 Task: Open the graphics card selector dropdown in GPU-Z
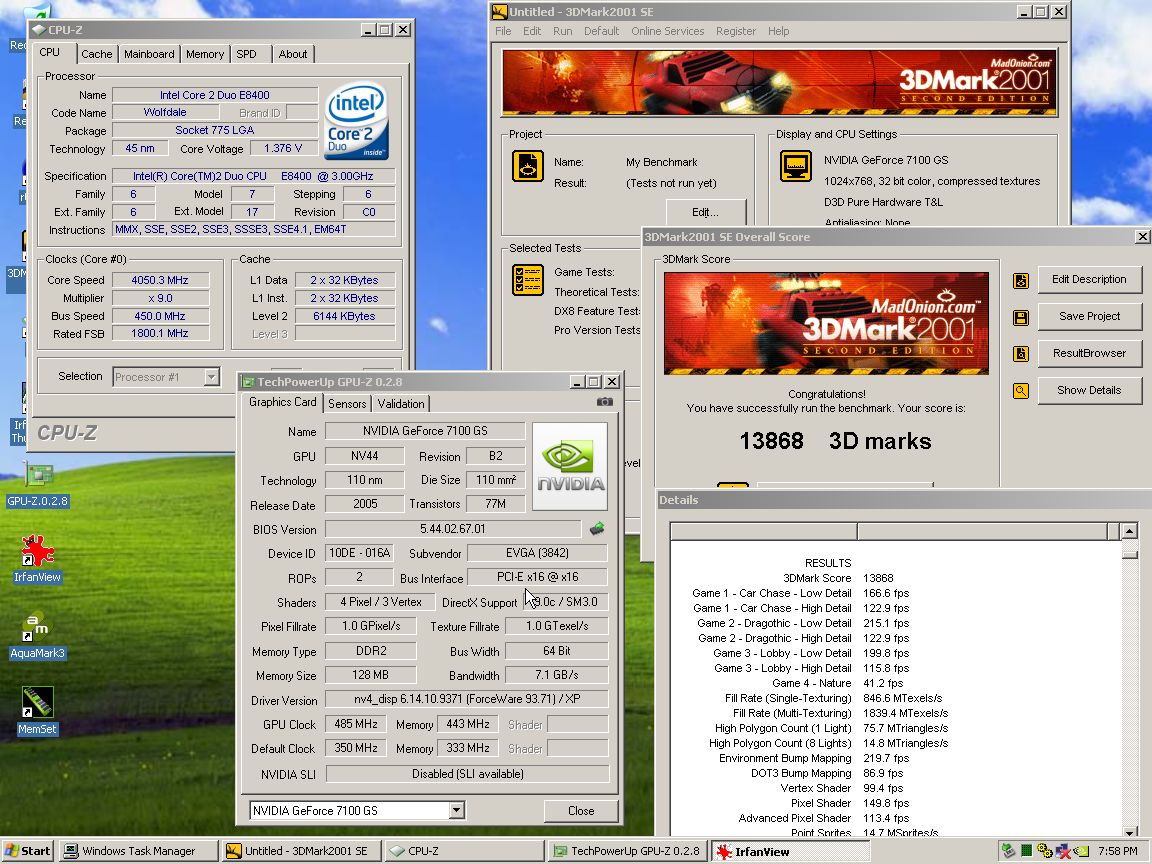(456, 810)
